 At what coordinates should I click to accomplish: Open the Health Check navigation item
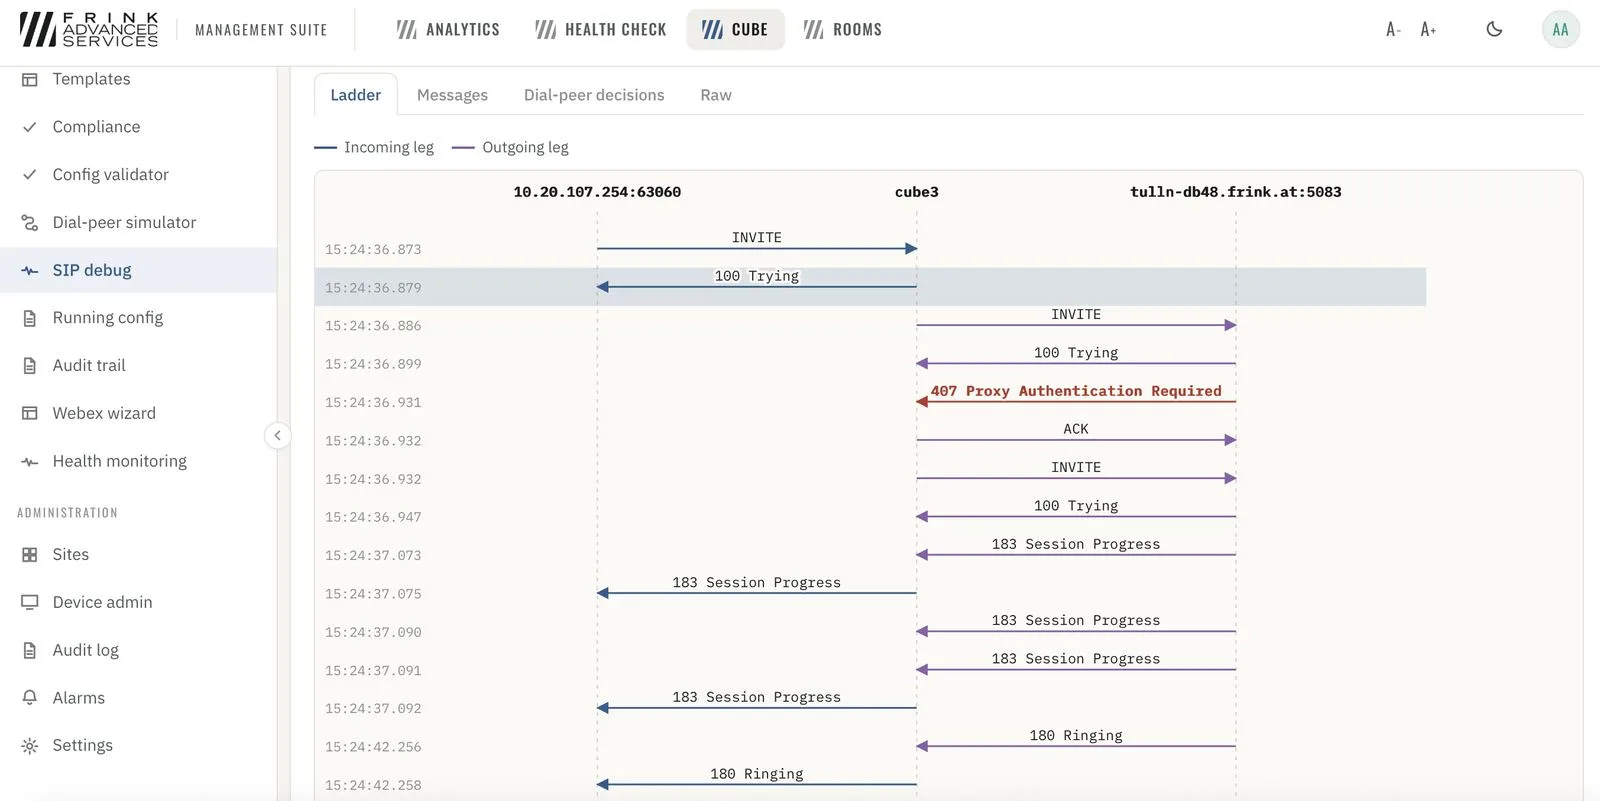(x=601, y=30)
